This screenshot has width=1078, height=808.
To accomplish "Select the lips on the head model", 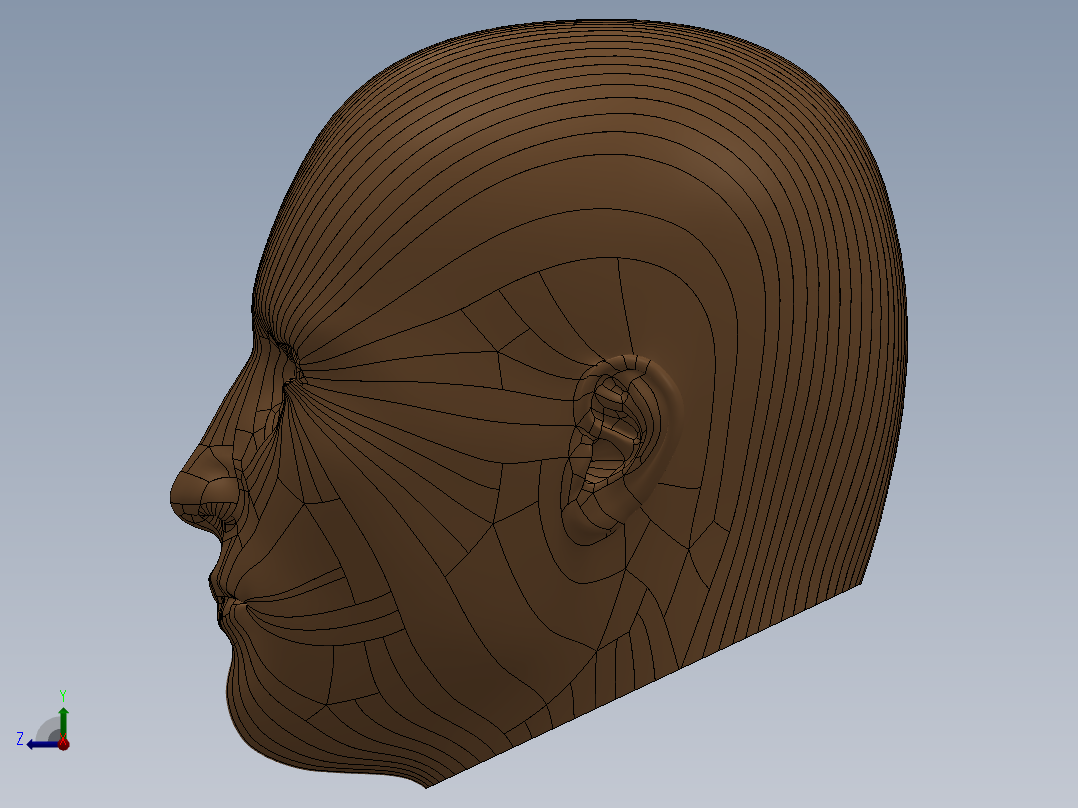I will [226, 600].
